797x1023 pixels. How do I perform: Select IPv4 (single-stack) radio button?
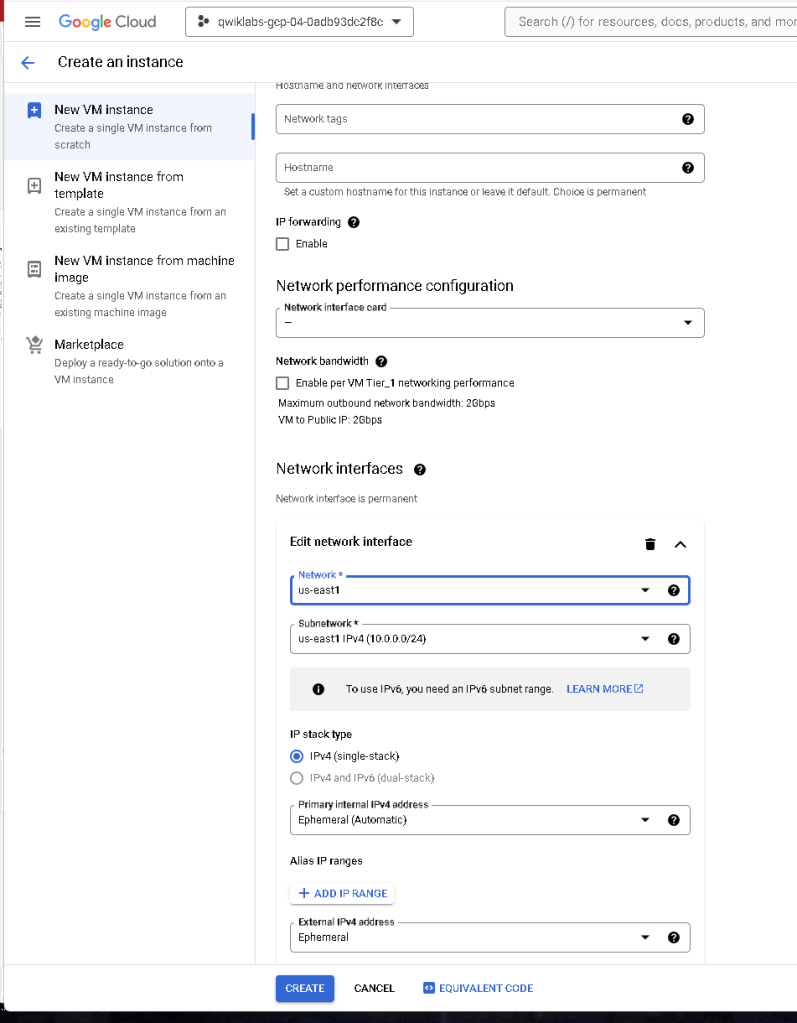[x=297, y=756]
